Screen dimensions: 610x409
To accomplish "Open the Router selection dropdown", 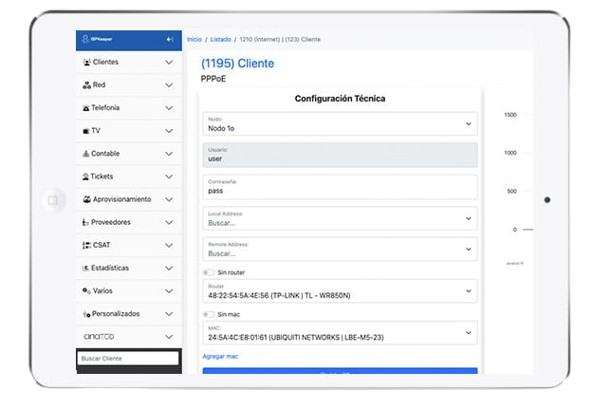I will [340, 291].
